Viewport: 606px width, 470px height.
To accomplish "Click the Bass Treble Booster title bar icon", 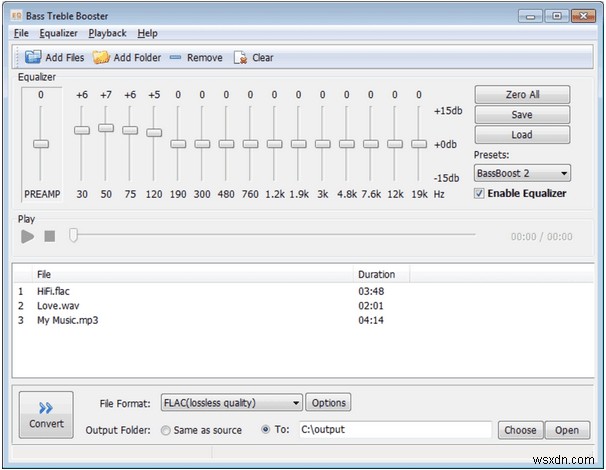I will (x=16, y=16).
